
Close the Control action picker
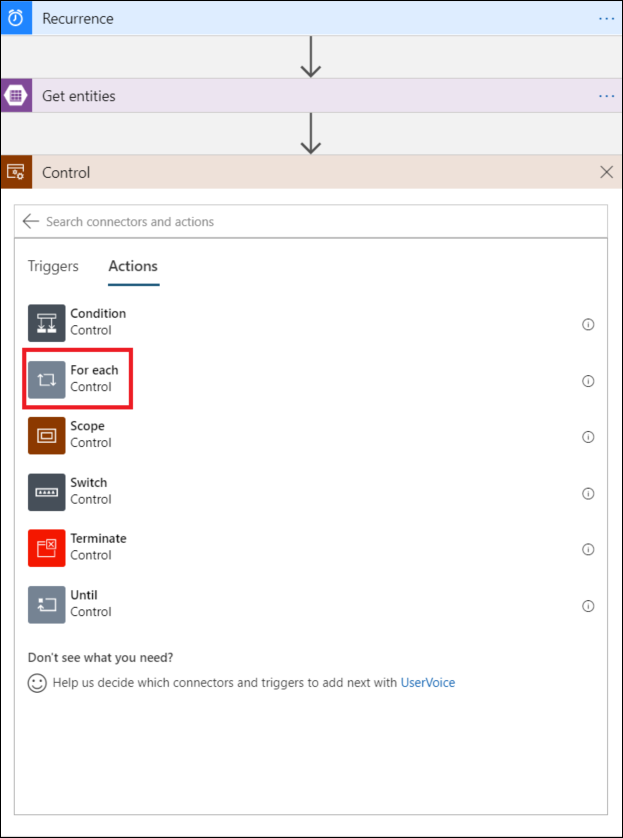pyautogui.click(x=606, y=172)
